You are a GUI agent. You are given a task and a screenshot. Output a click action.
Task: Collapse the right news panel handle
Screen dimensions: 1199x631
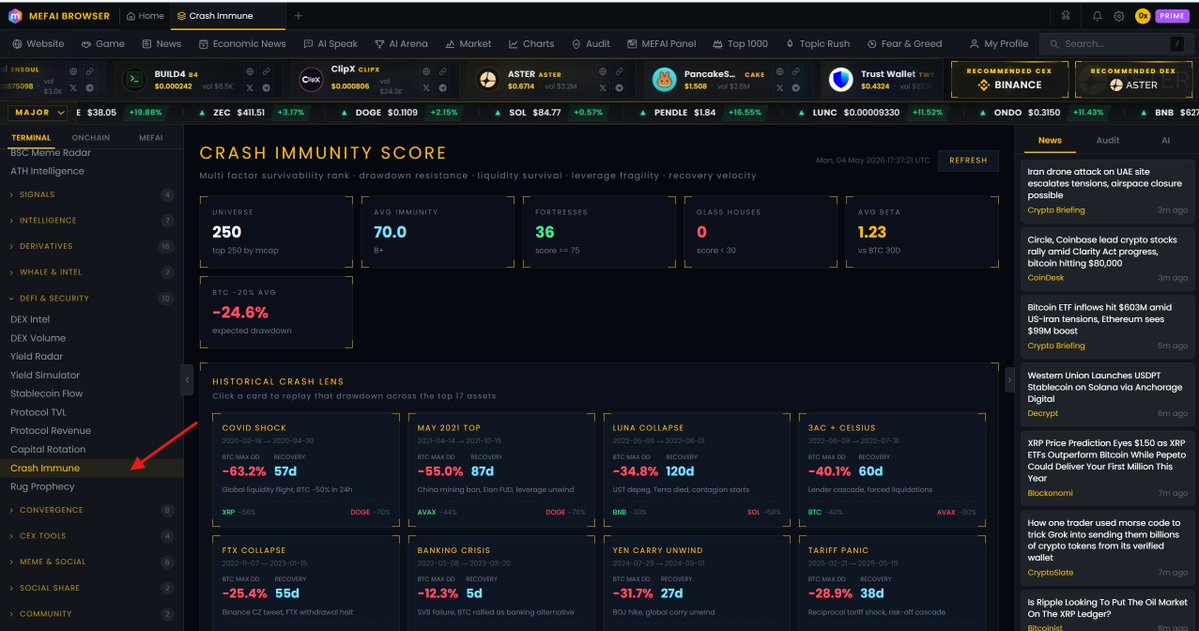point(1009,379)
